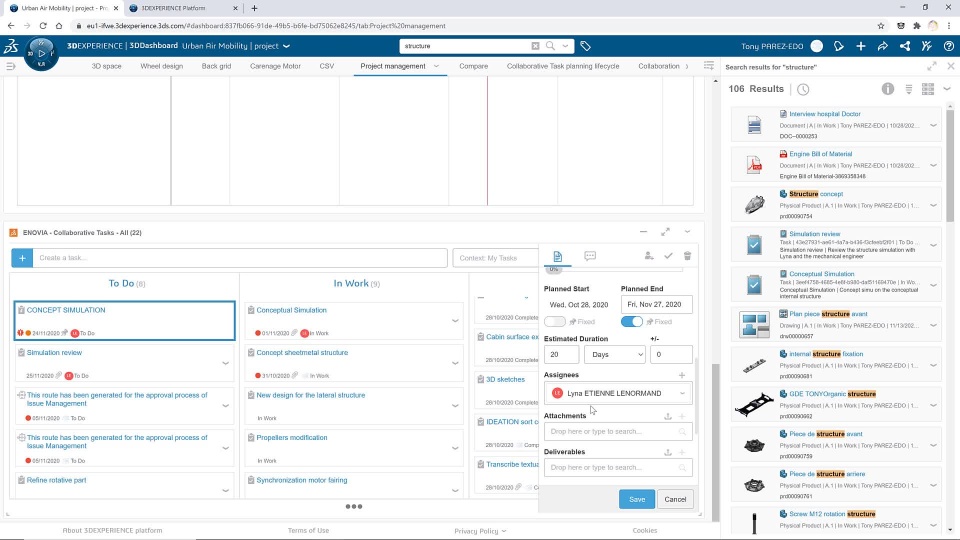Open notifications bell in top bar
This screenshot has width=960, height=540.
tap(839, 46)
